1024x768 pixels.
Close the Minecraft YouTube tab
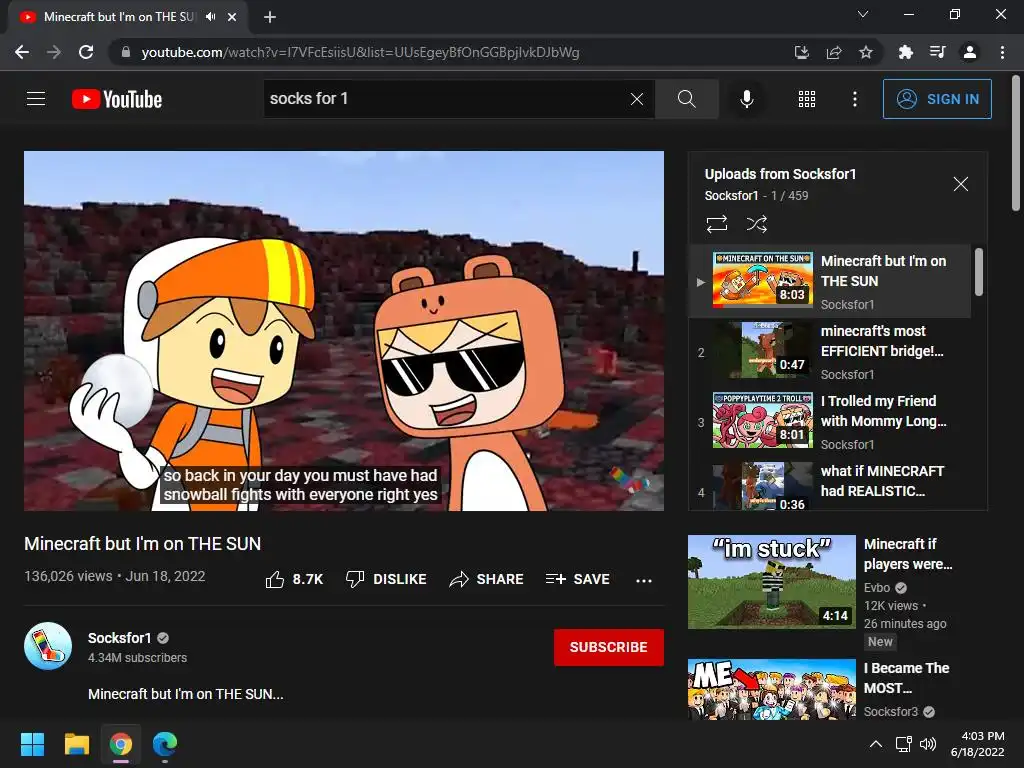tap(232, 17)
